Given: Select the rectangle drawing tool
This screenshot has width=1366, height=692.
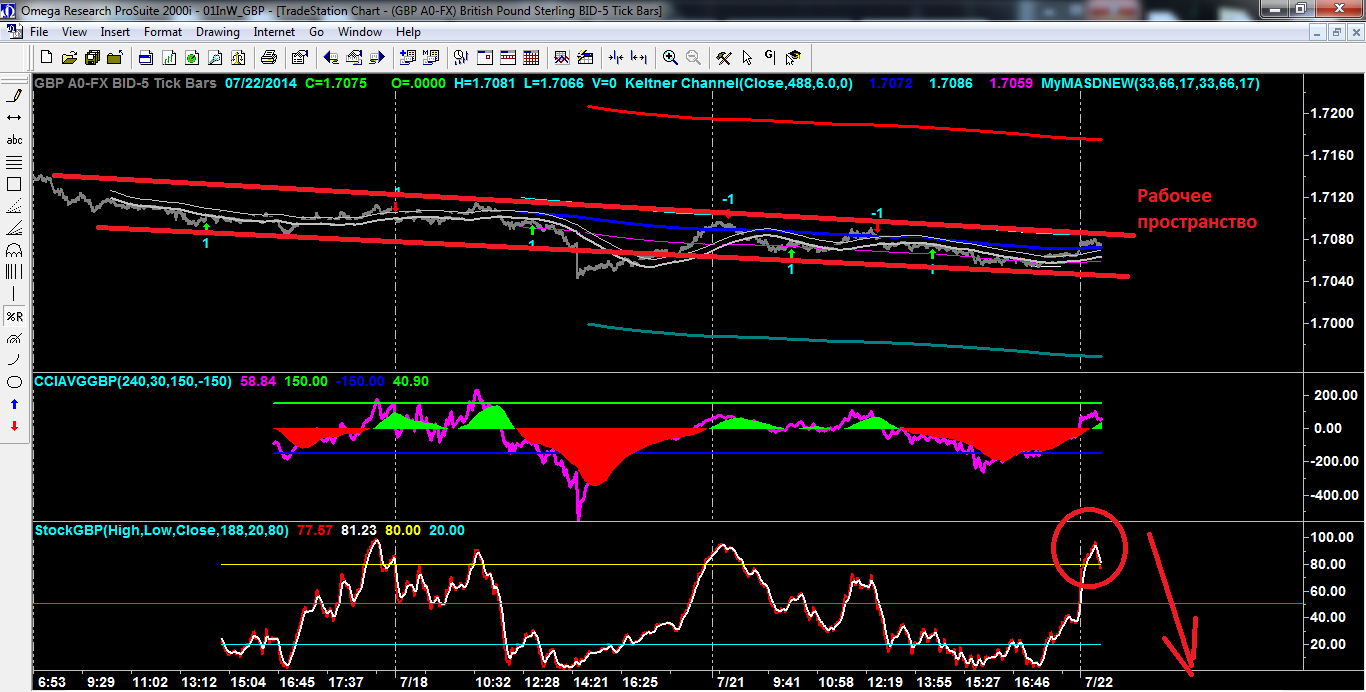Looking at the screenshot, I should coord(14,184).
